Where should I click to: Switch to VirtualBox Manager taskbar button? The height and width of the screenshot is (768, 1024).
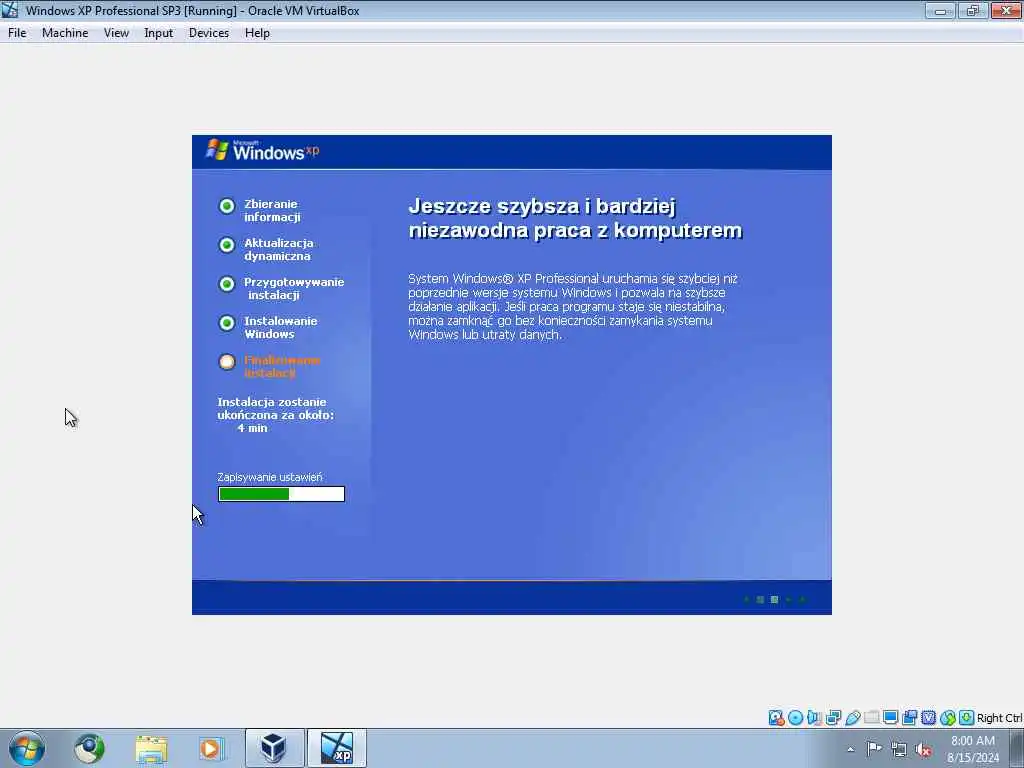pos(274,748)
